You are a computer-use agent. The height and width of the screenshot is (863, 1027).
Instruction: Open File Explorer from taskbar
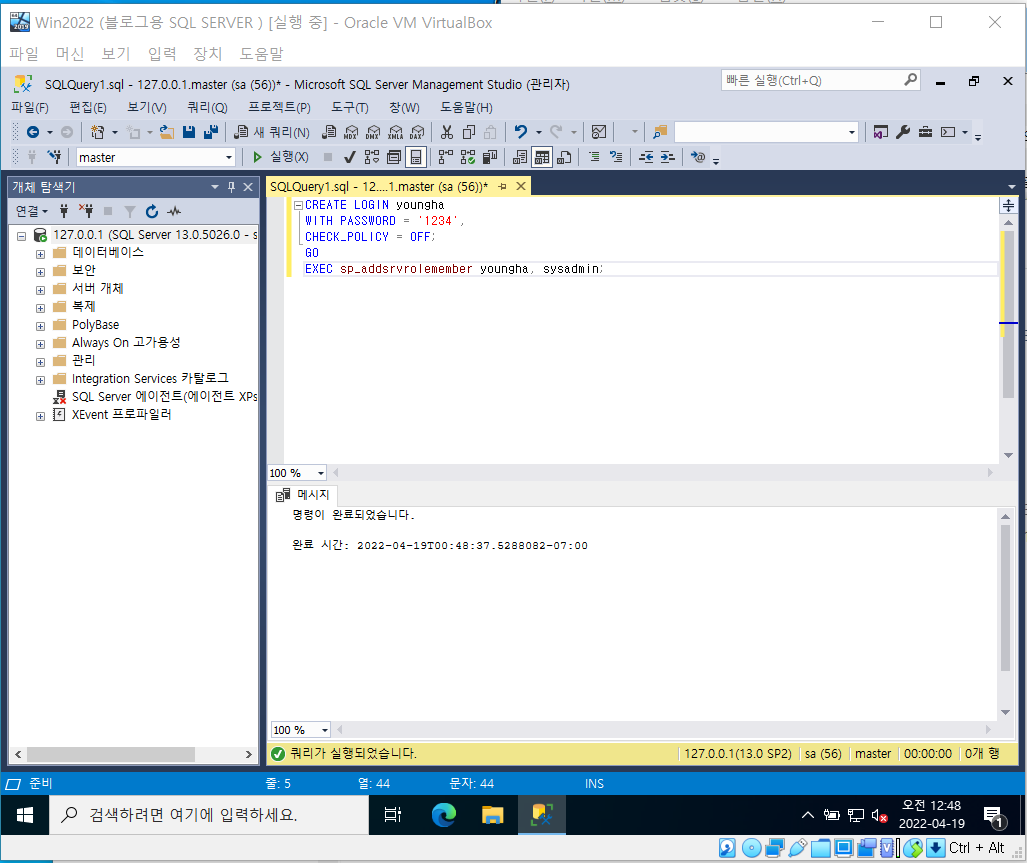[x=493, y=815]
